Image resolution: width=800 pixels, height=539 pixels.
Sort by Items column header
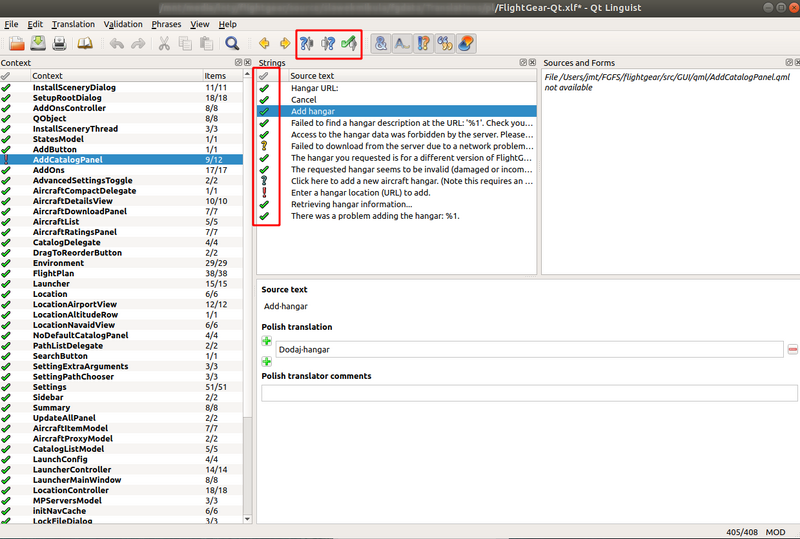(x=222, y=76)
